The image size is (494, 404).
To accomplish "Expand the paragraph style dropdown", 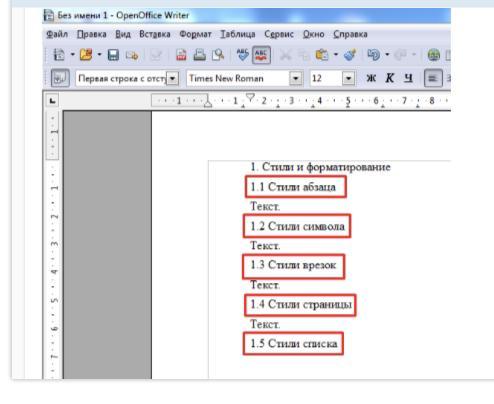I will pyautogui.click(x=172, y=79).
